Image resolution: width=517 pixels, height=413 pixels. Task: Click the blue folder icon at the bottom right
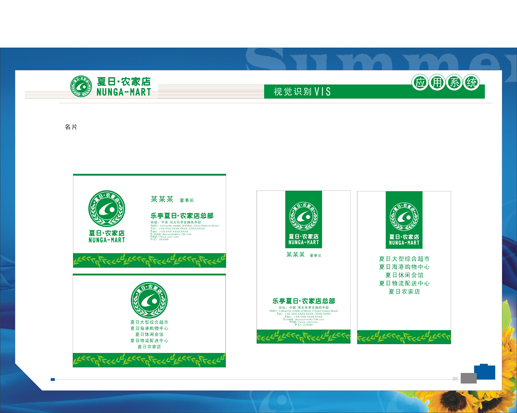[485, 372]
